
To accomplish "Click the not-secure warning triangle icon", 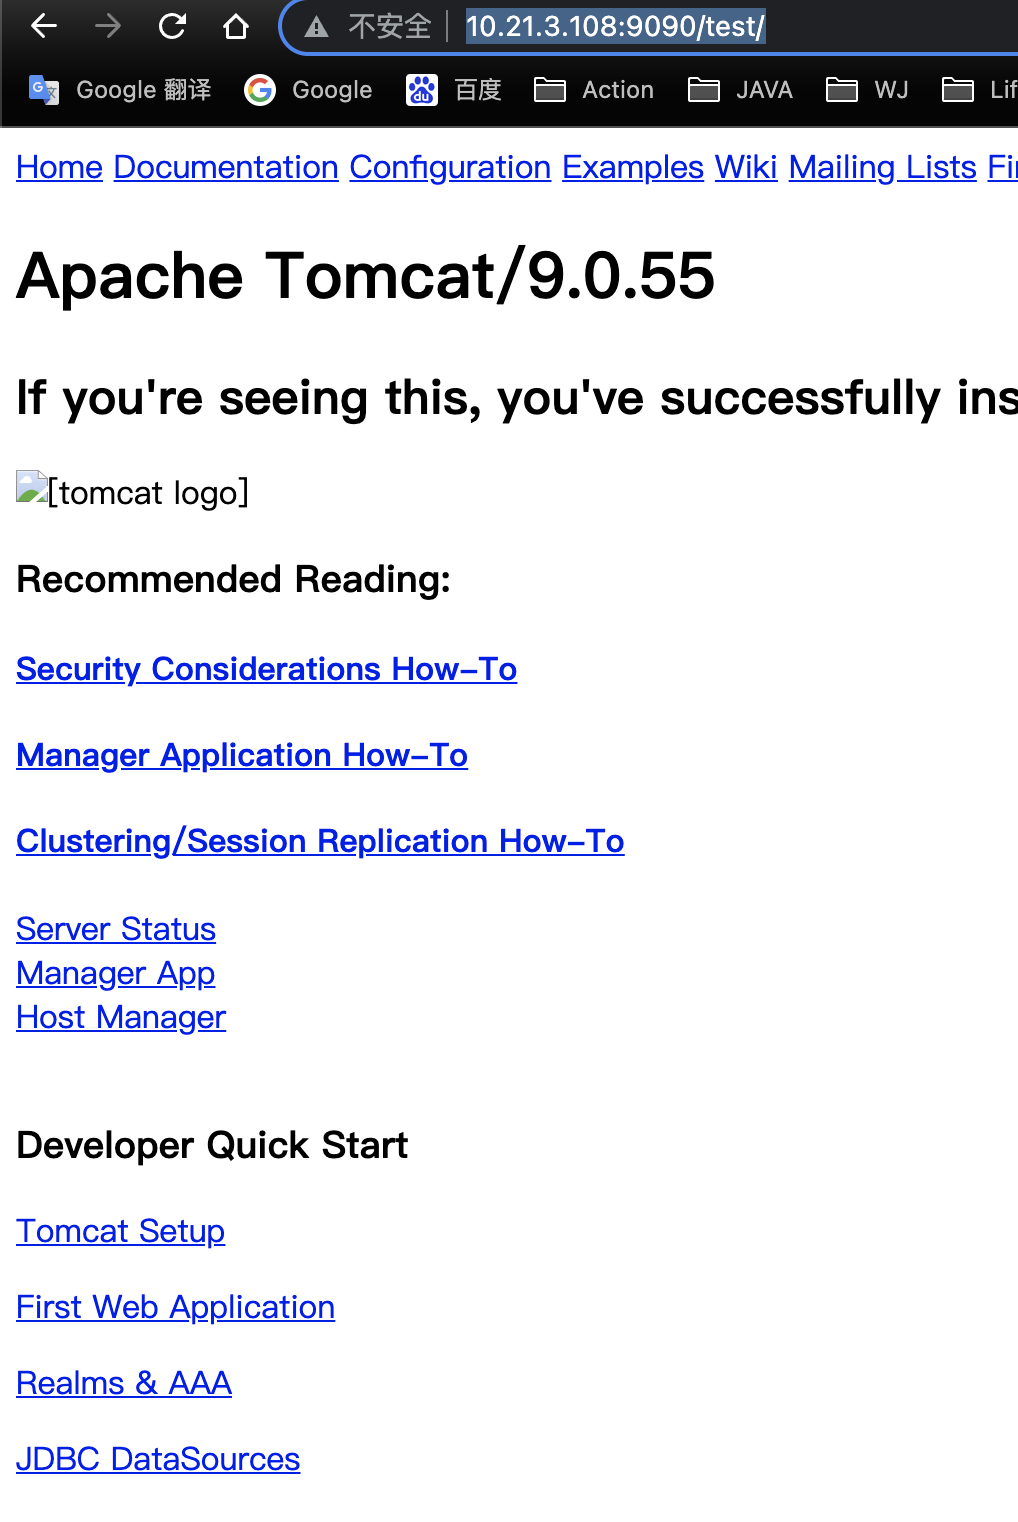I will pyautogui.click(x=317, y=27).
